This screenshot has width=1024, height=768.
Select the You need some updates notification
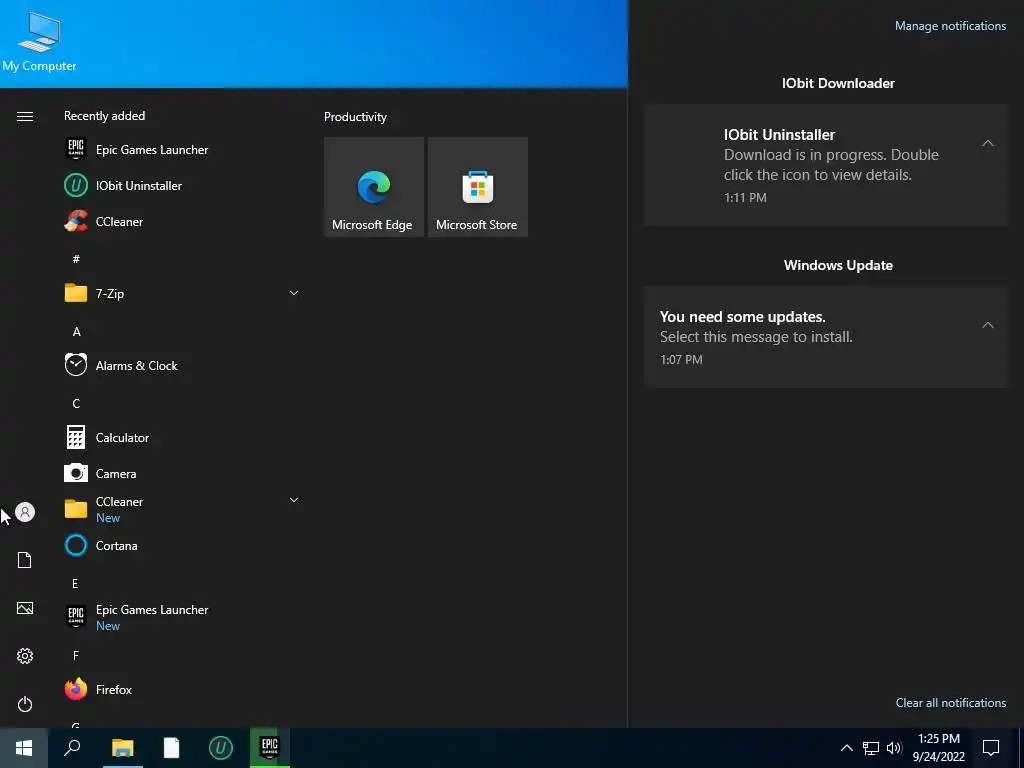tap(826, 337)
